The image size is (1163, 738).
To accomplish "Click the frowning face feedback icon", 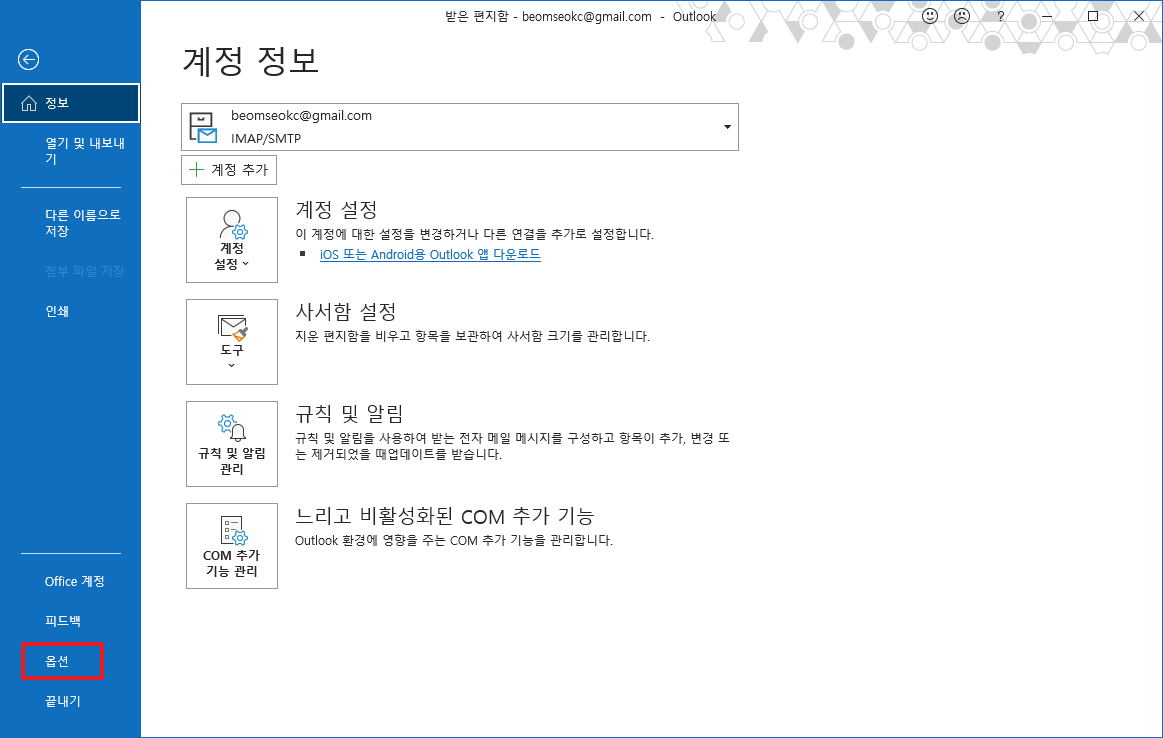I will (x=962, y=16).
